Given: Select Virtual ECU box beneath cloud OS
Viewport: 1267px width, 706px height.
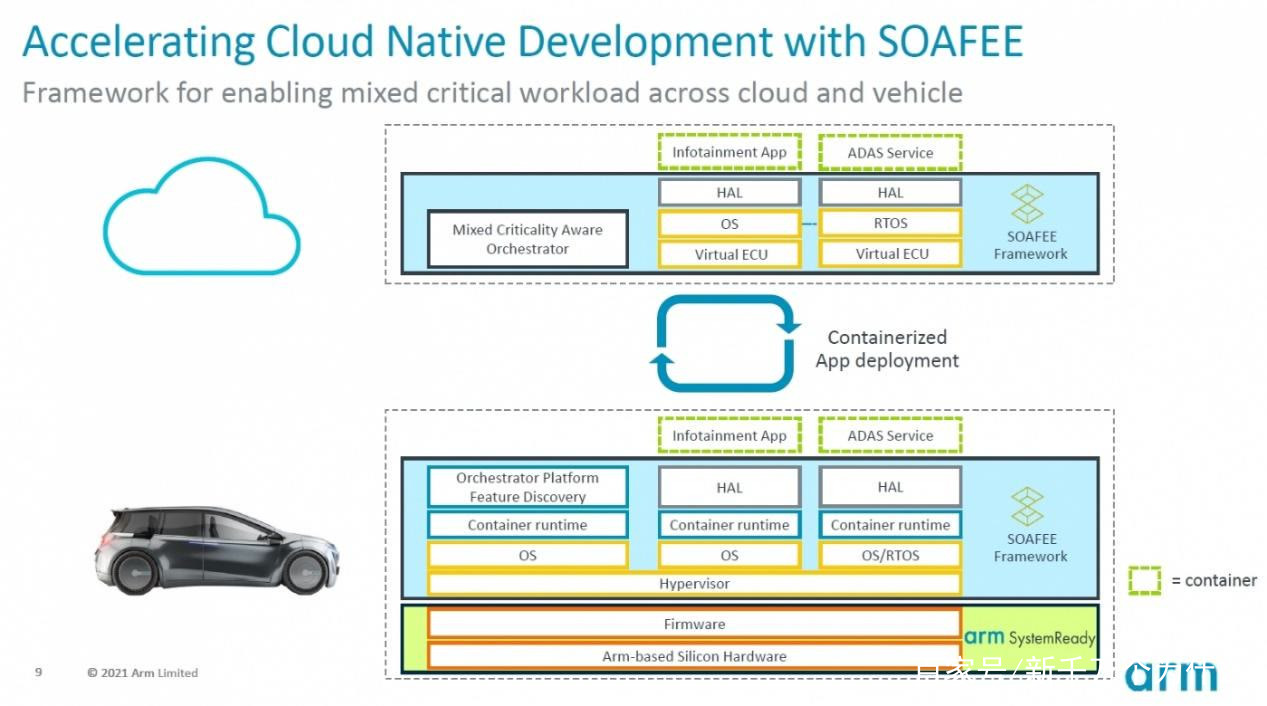Looking at the screenshot, I should [x=729, y=254].
